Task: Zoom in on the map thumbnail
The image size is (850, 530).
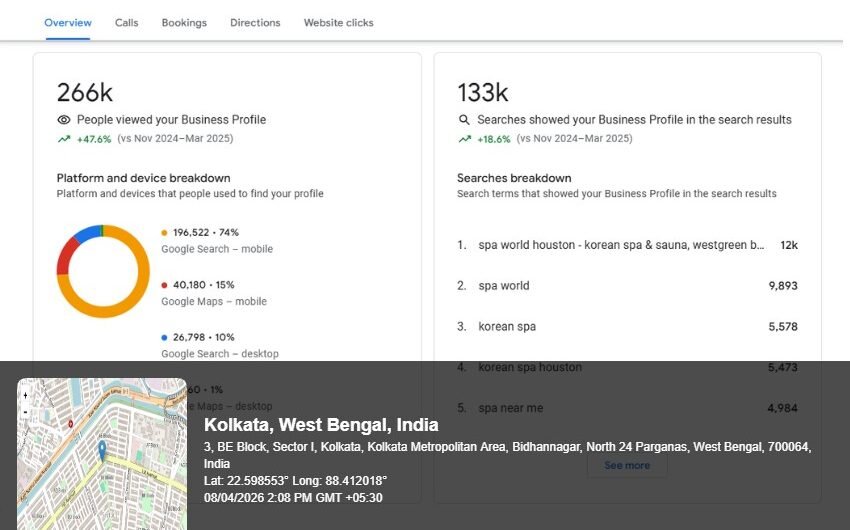Action: pyautogui.click(x=25, y=395)
